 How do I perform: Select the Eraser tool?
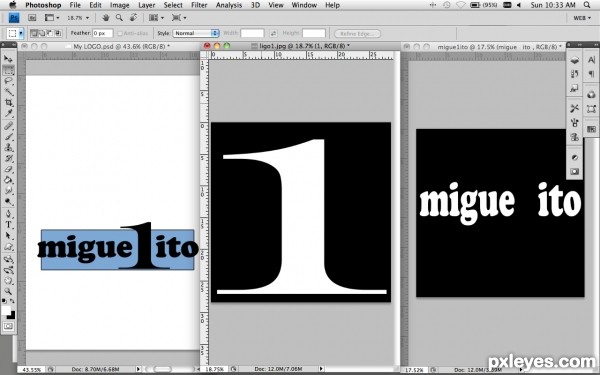pos(8,169)
